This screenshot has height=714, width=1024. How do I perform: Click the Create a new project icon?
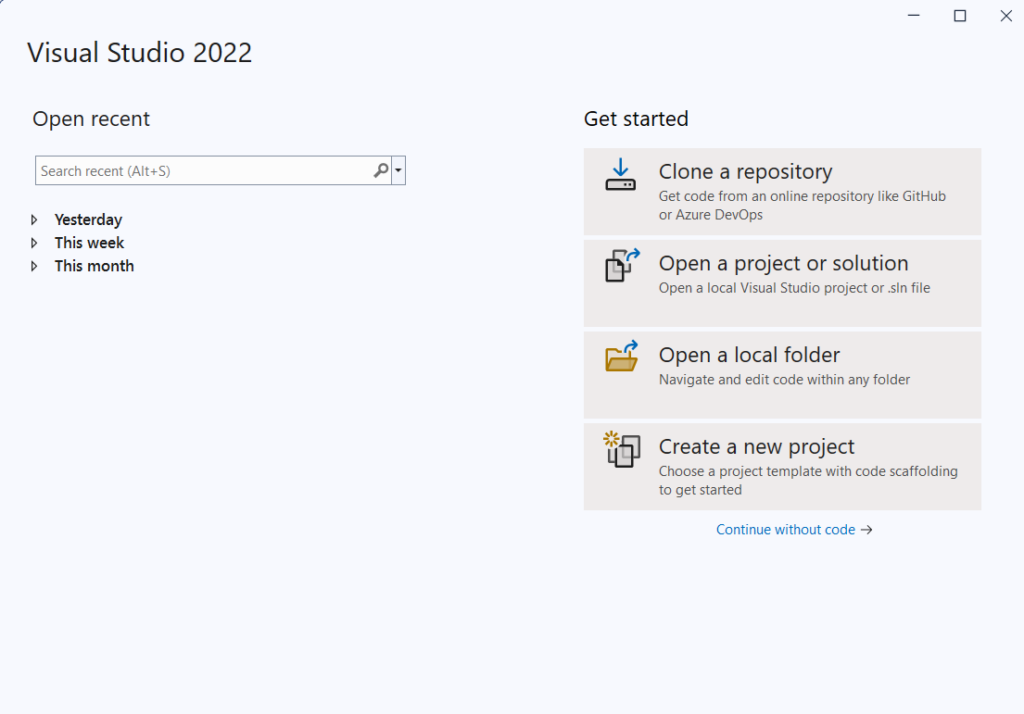point(622,449)
